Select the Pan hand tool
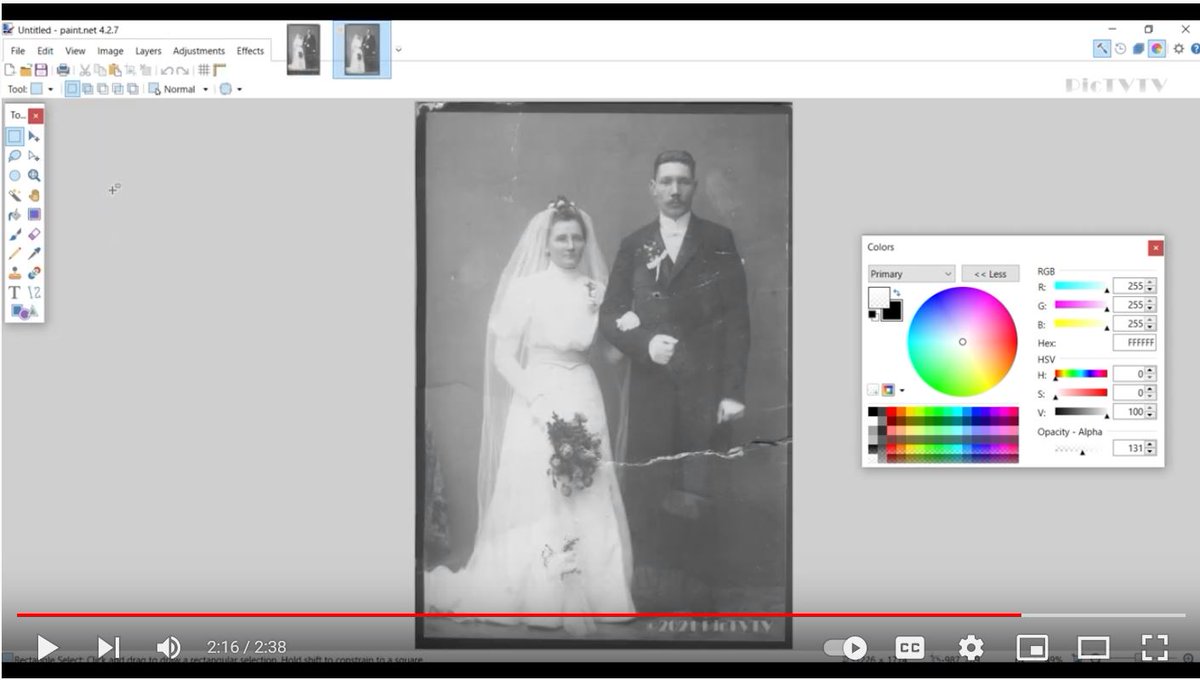 34,195
